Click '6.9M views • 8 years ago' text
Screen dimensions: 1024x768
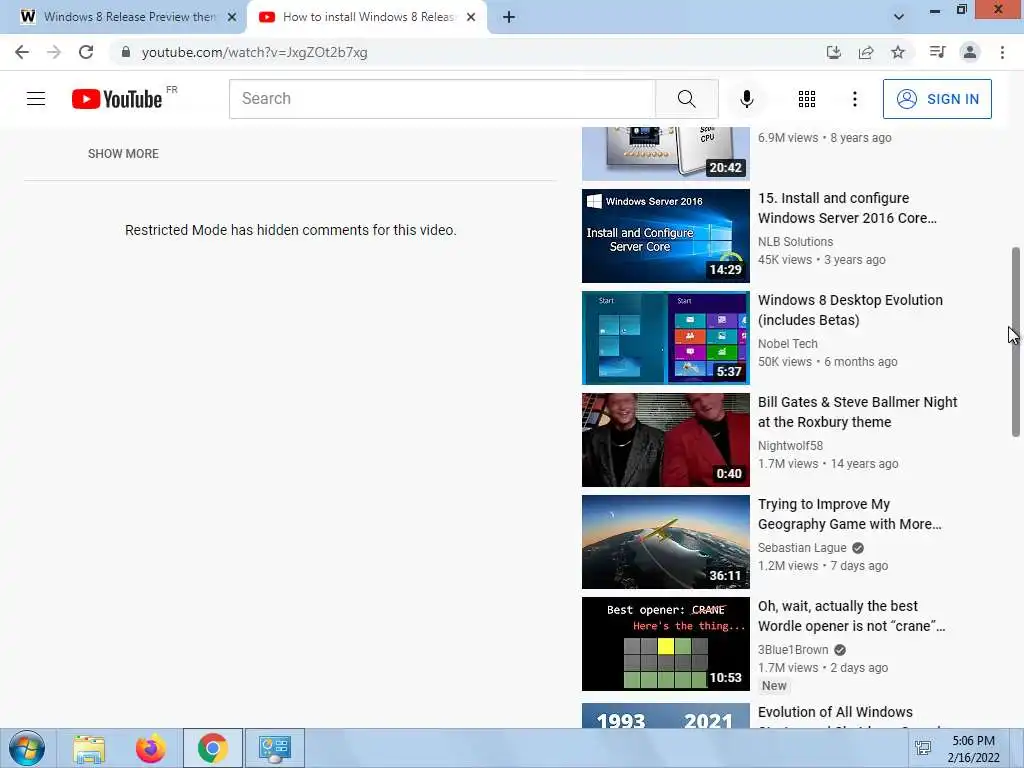click(824, 138)
